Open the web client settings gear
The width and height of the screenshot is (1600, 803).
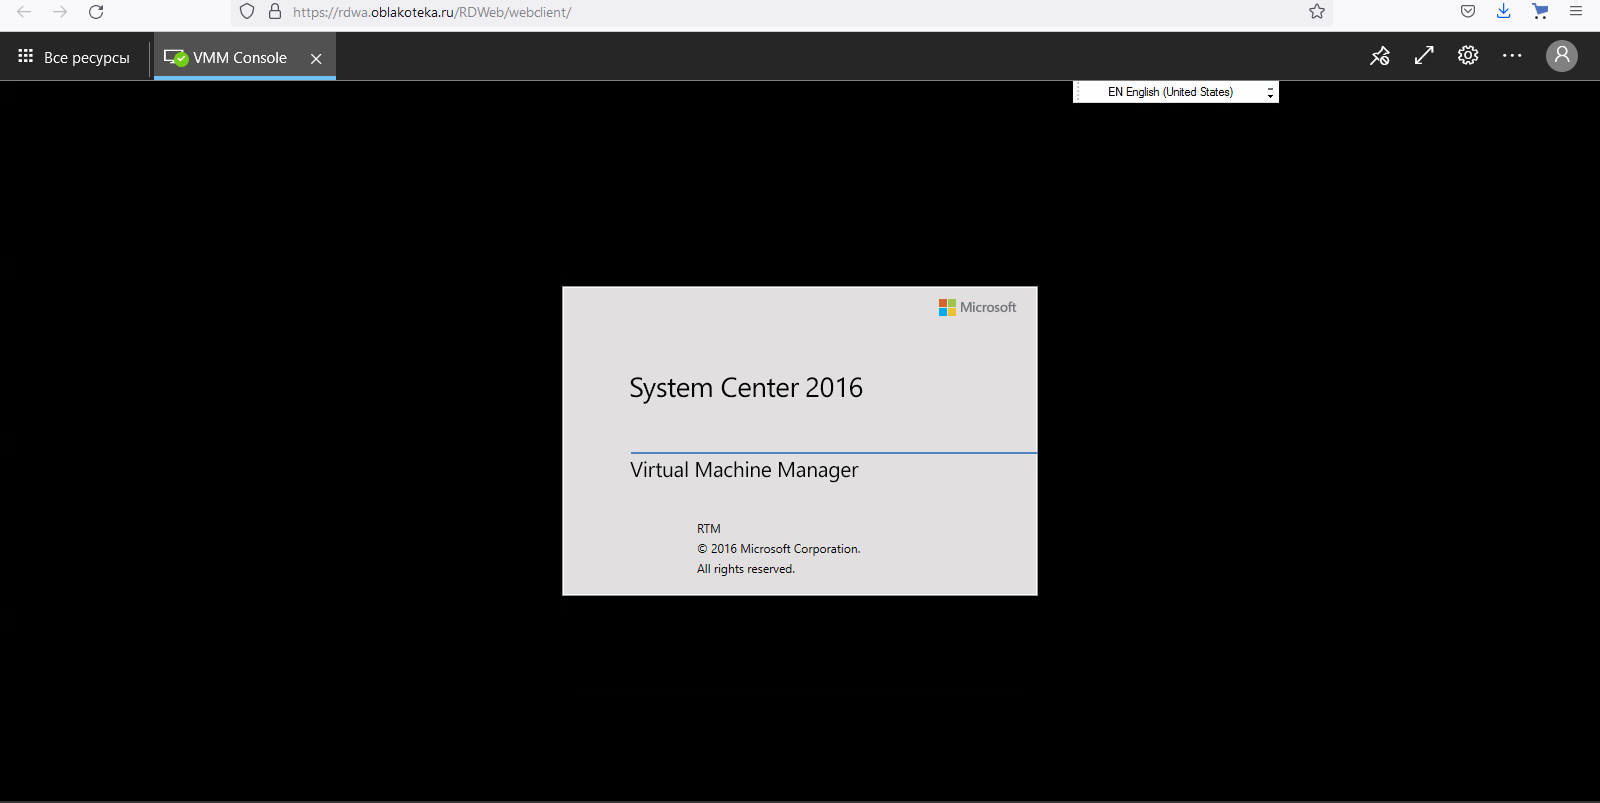point(1468,56)
